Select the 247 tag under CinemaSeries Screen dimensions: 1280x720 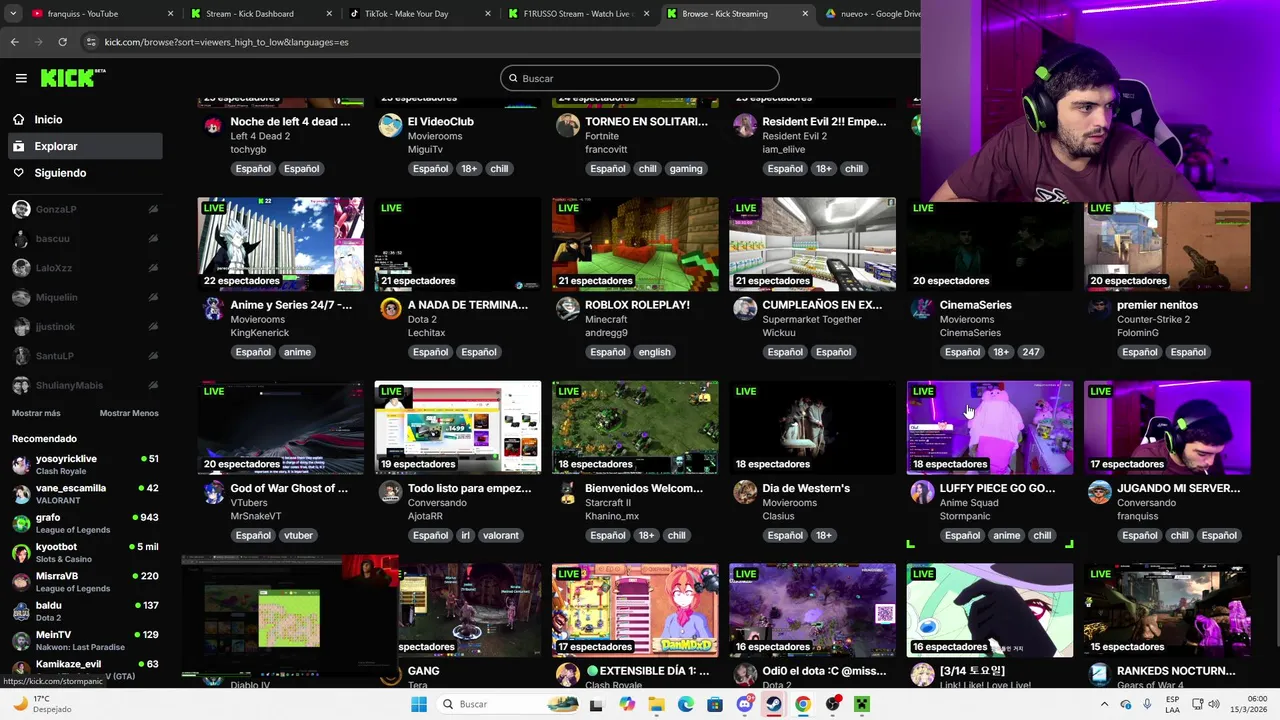(1031, 352)
